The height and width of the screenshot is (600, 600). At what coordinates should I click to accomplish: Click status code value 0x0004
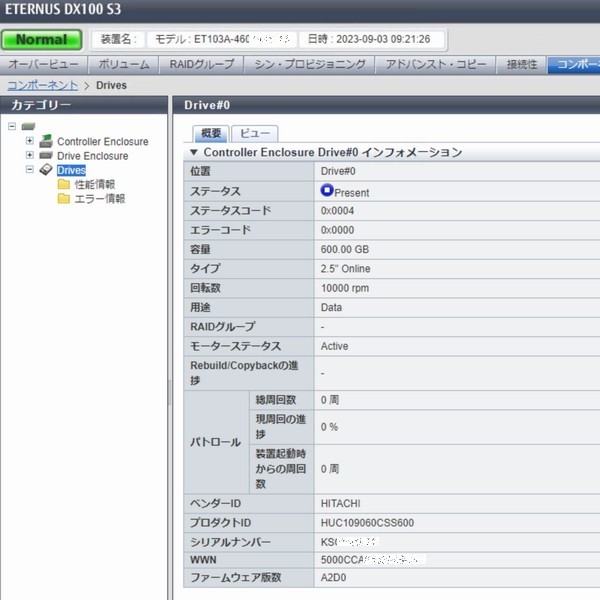[337, 211]
